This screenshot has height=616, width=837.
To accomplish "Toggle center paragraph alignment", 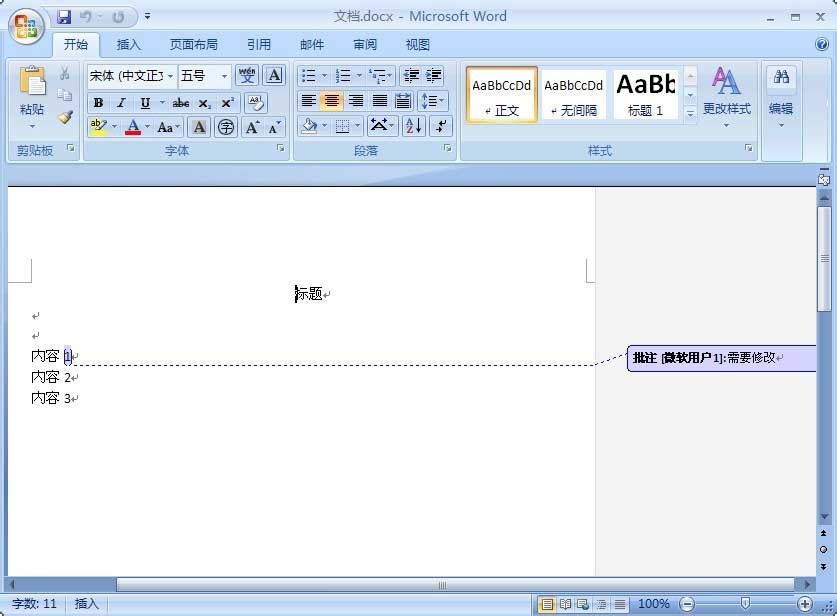I will 332,101.
